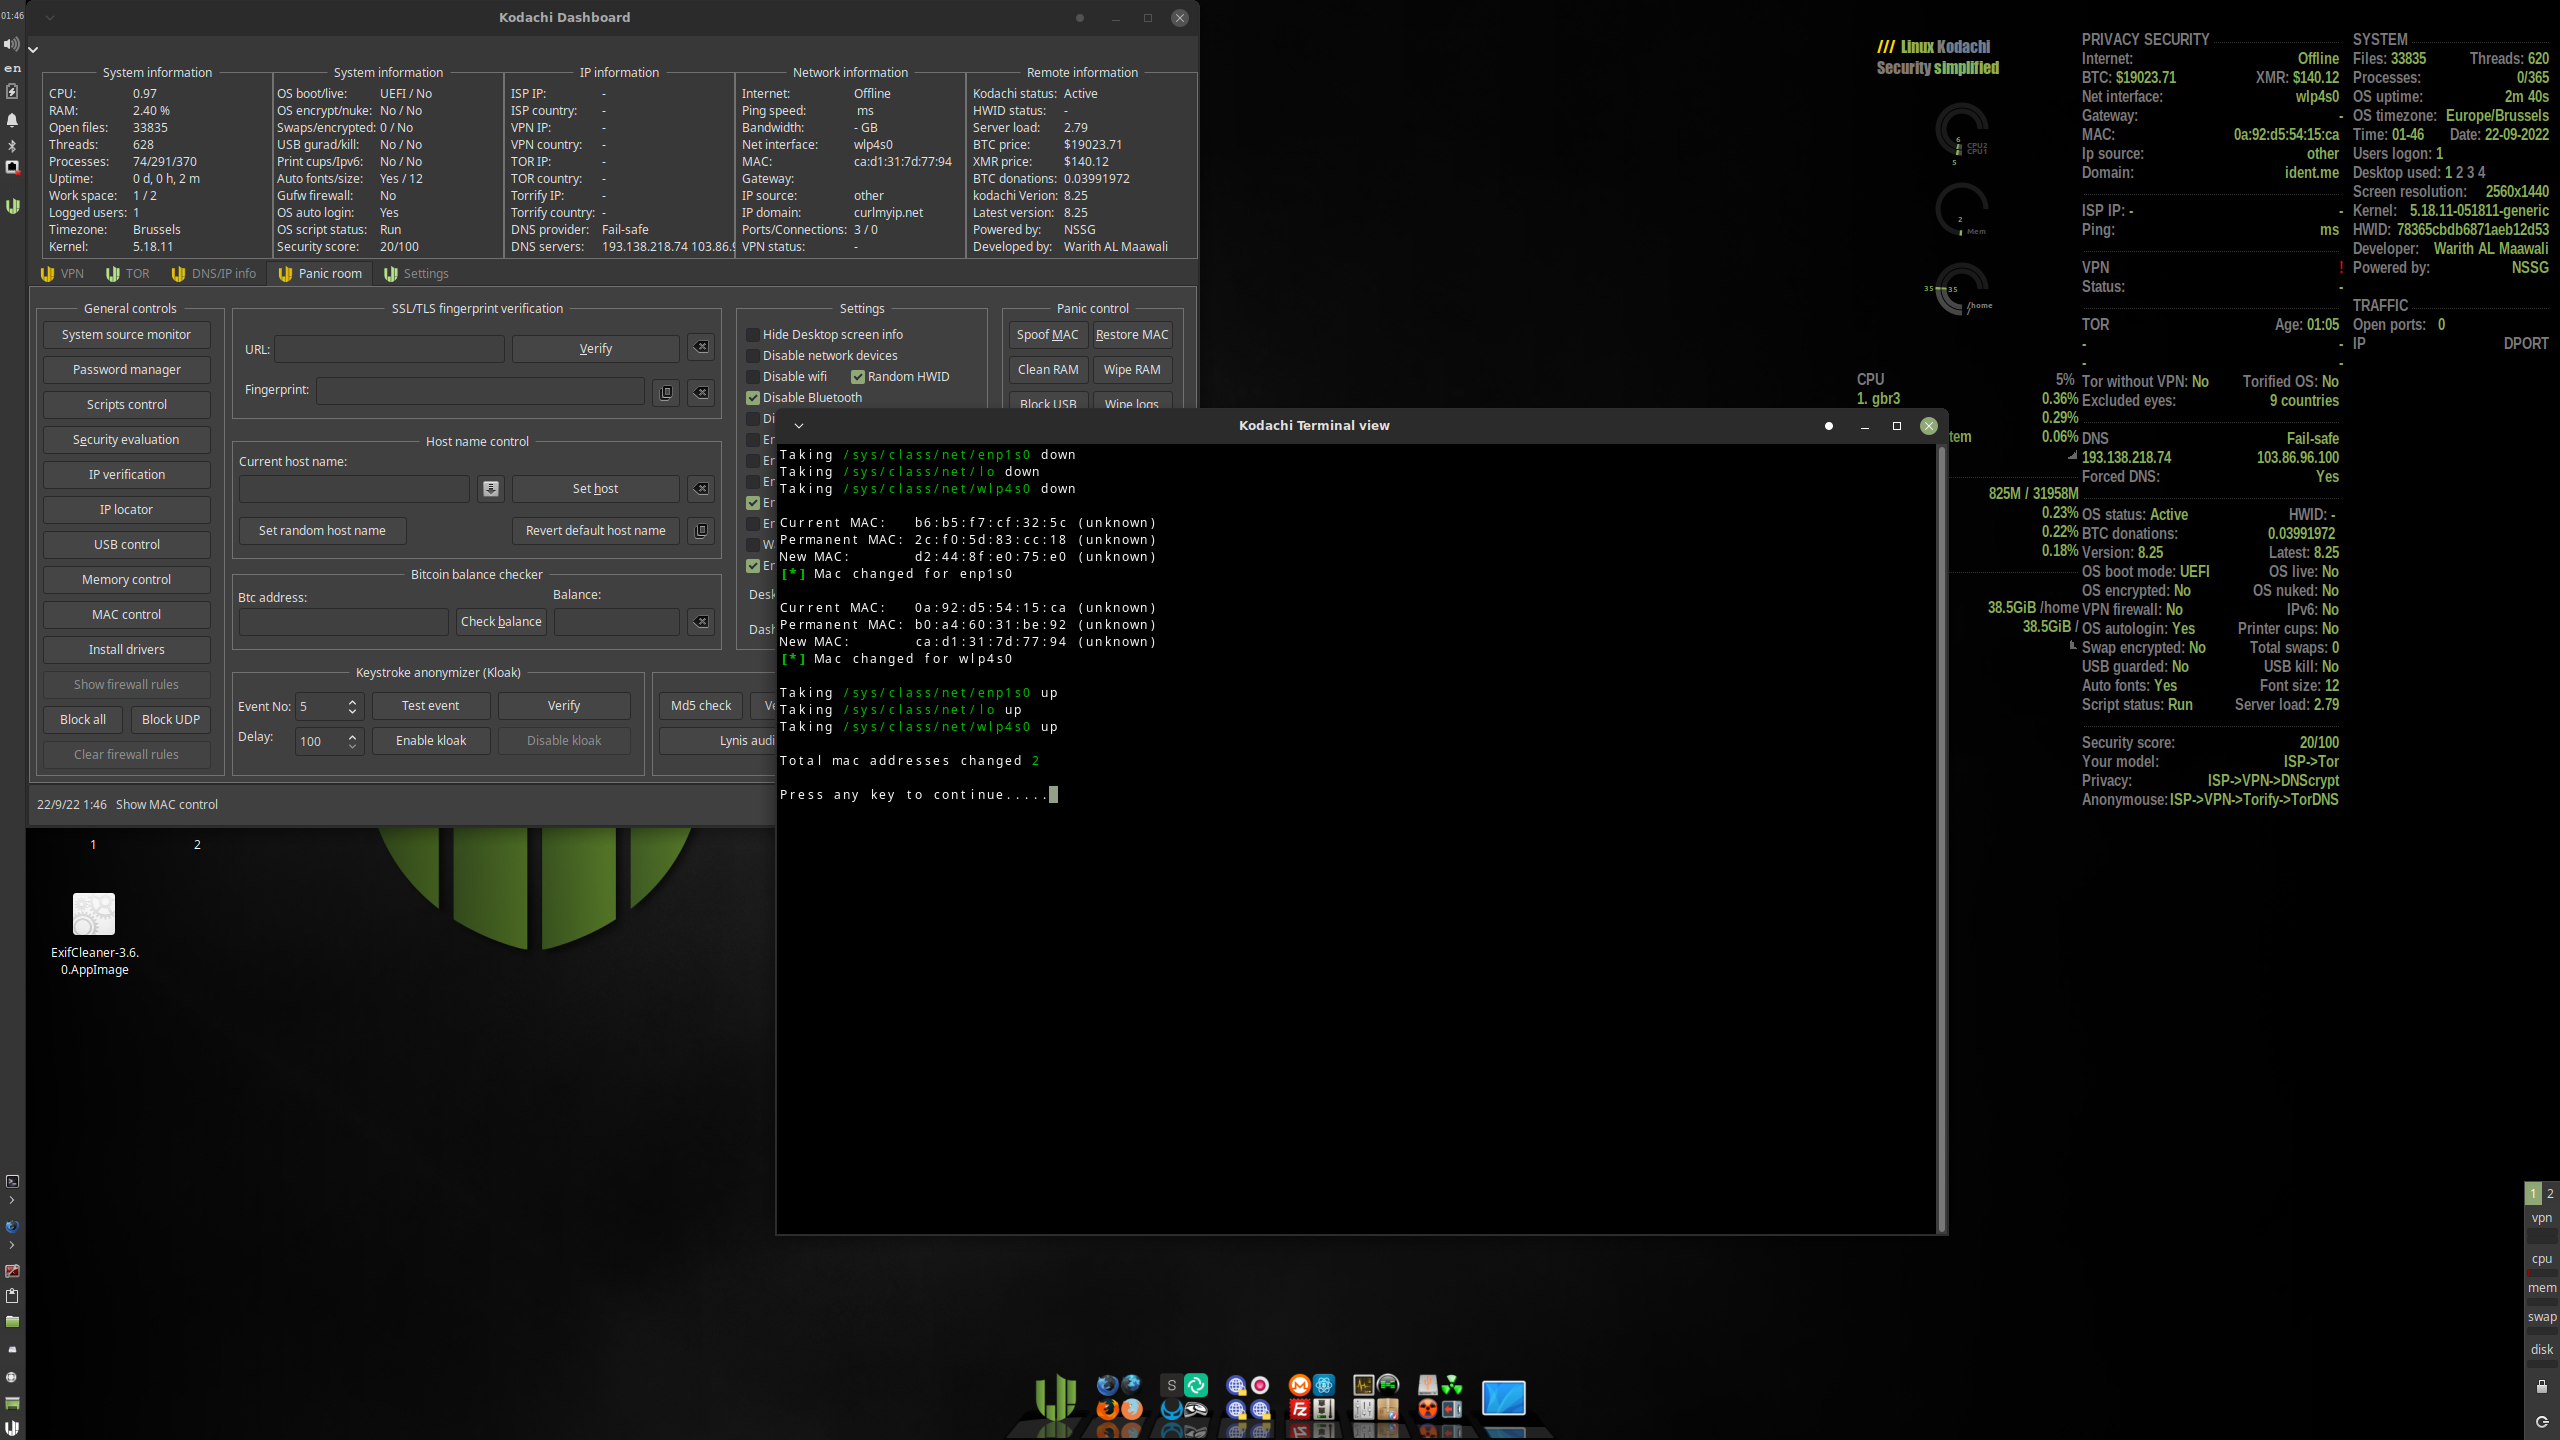
Task: Increase the Delay spinner value
Action: point(352,737)
